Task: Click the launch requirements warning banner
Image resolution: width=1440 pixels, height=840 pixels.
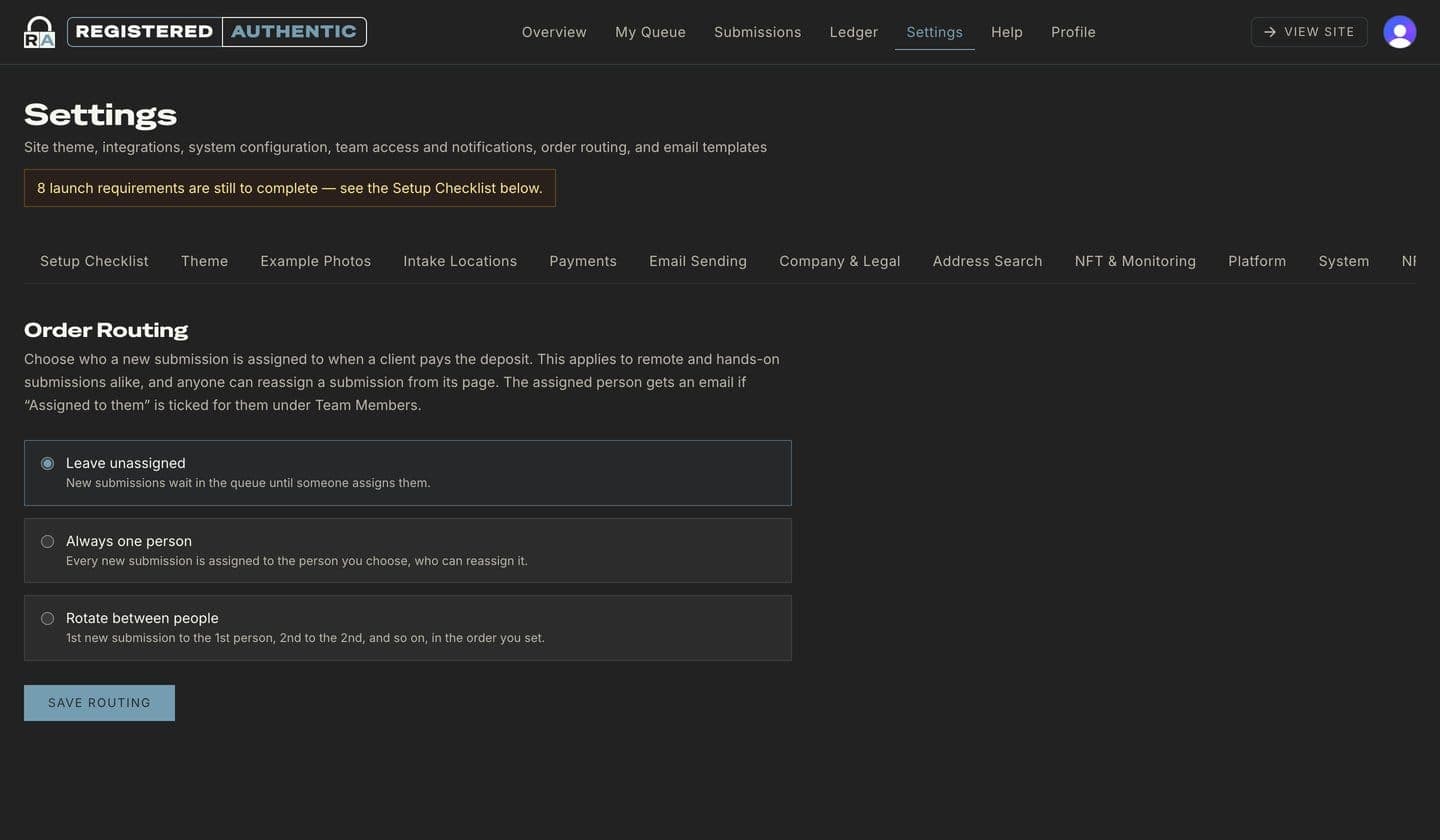Action: [290, 188]
